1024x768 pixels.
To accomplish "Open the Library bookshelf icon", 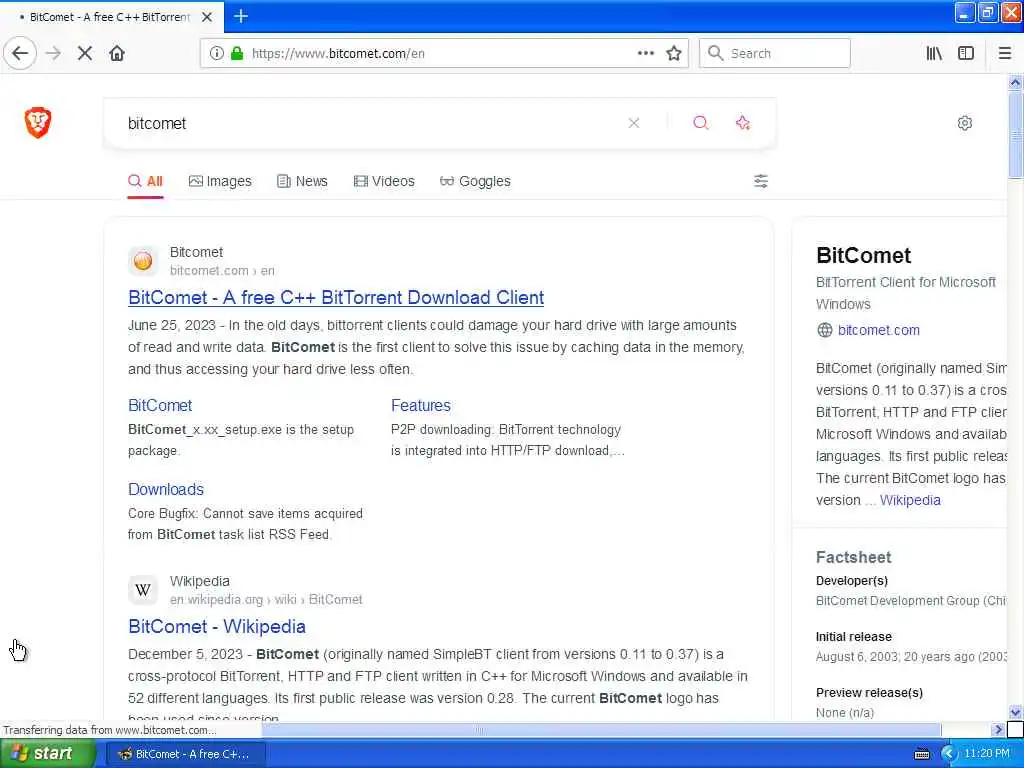I will [934, 53].
